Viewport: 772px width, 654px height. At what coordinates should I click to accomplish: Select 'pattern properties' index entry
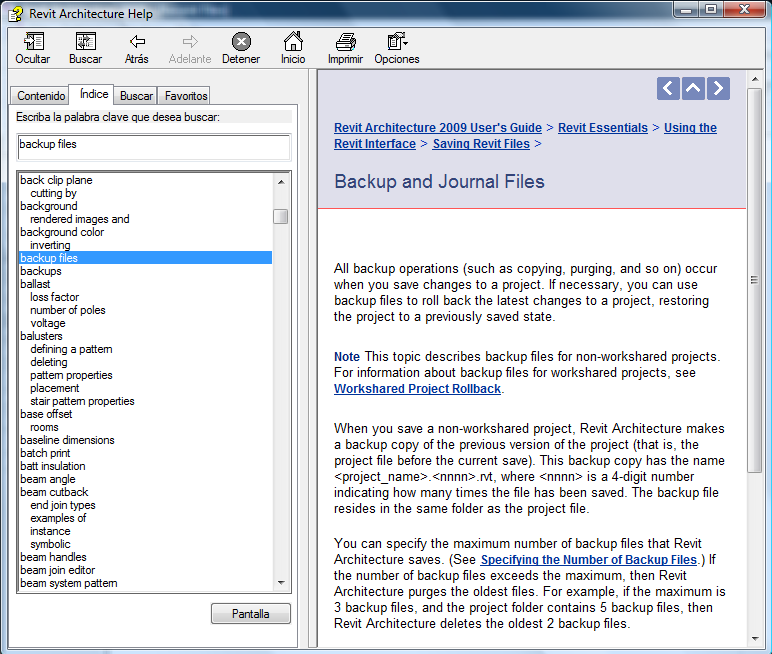coord(71,375)
